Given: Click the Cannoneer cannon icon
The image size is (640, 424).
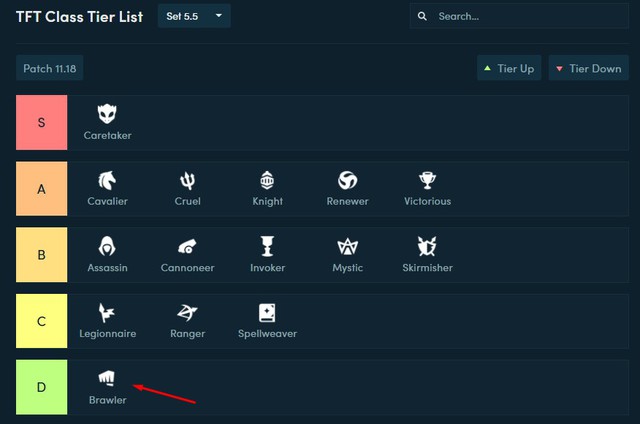Looking at the screenshot, I should pos(187,246).
